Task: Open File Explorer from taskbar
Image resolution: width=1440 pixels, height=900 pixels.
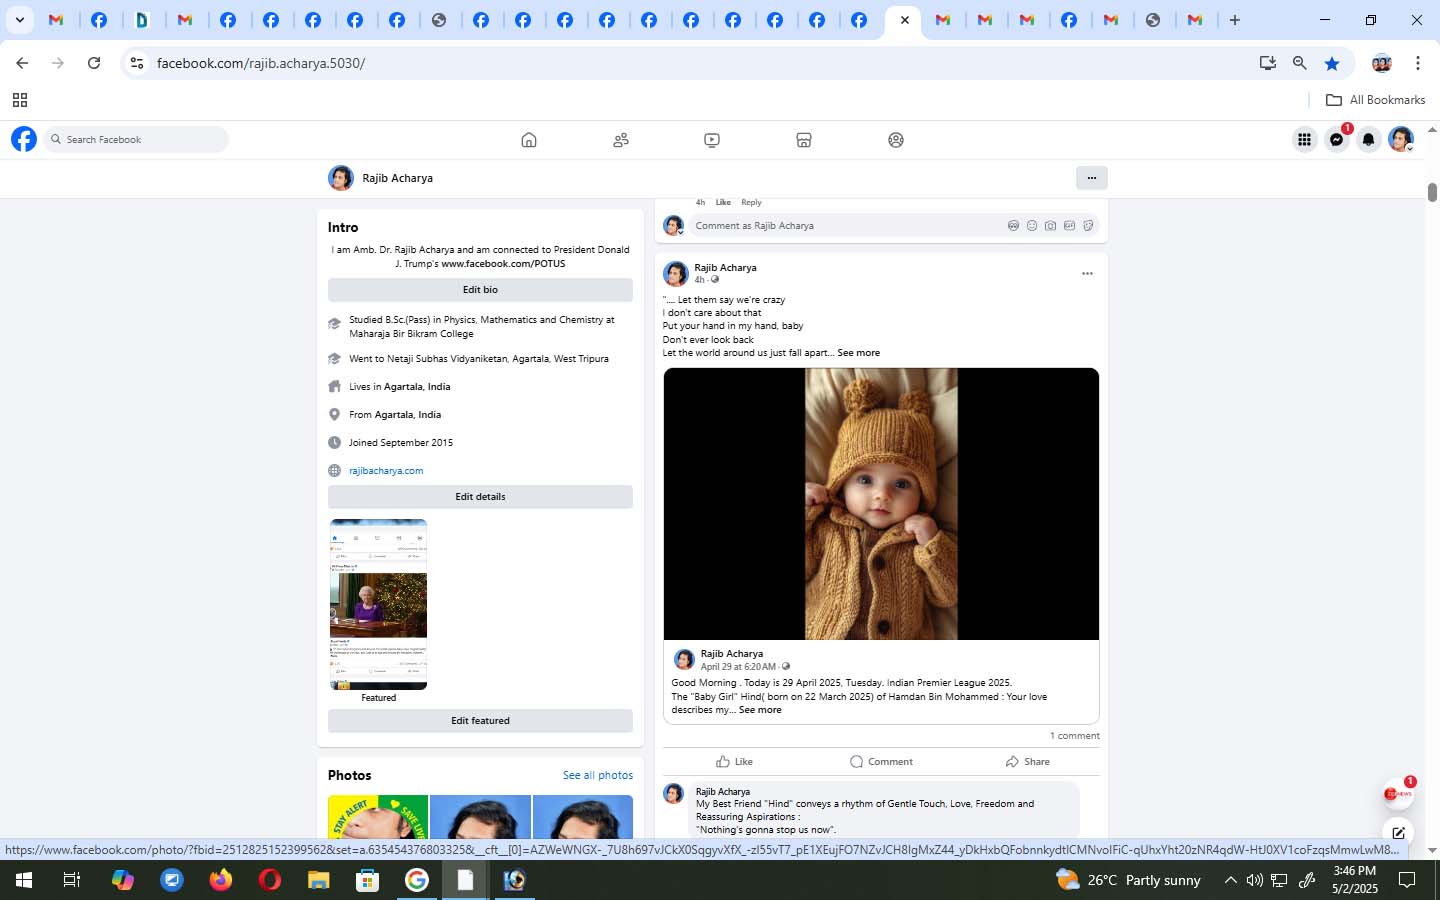Action: (318, 880)
